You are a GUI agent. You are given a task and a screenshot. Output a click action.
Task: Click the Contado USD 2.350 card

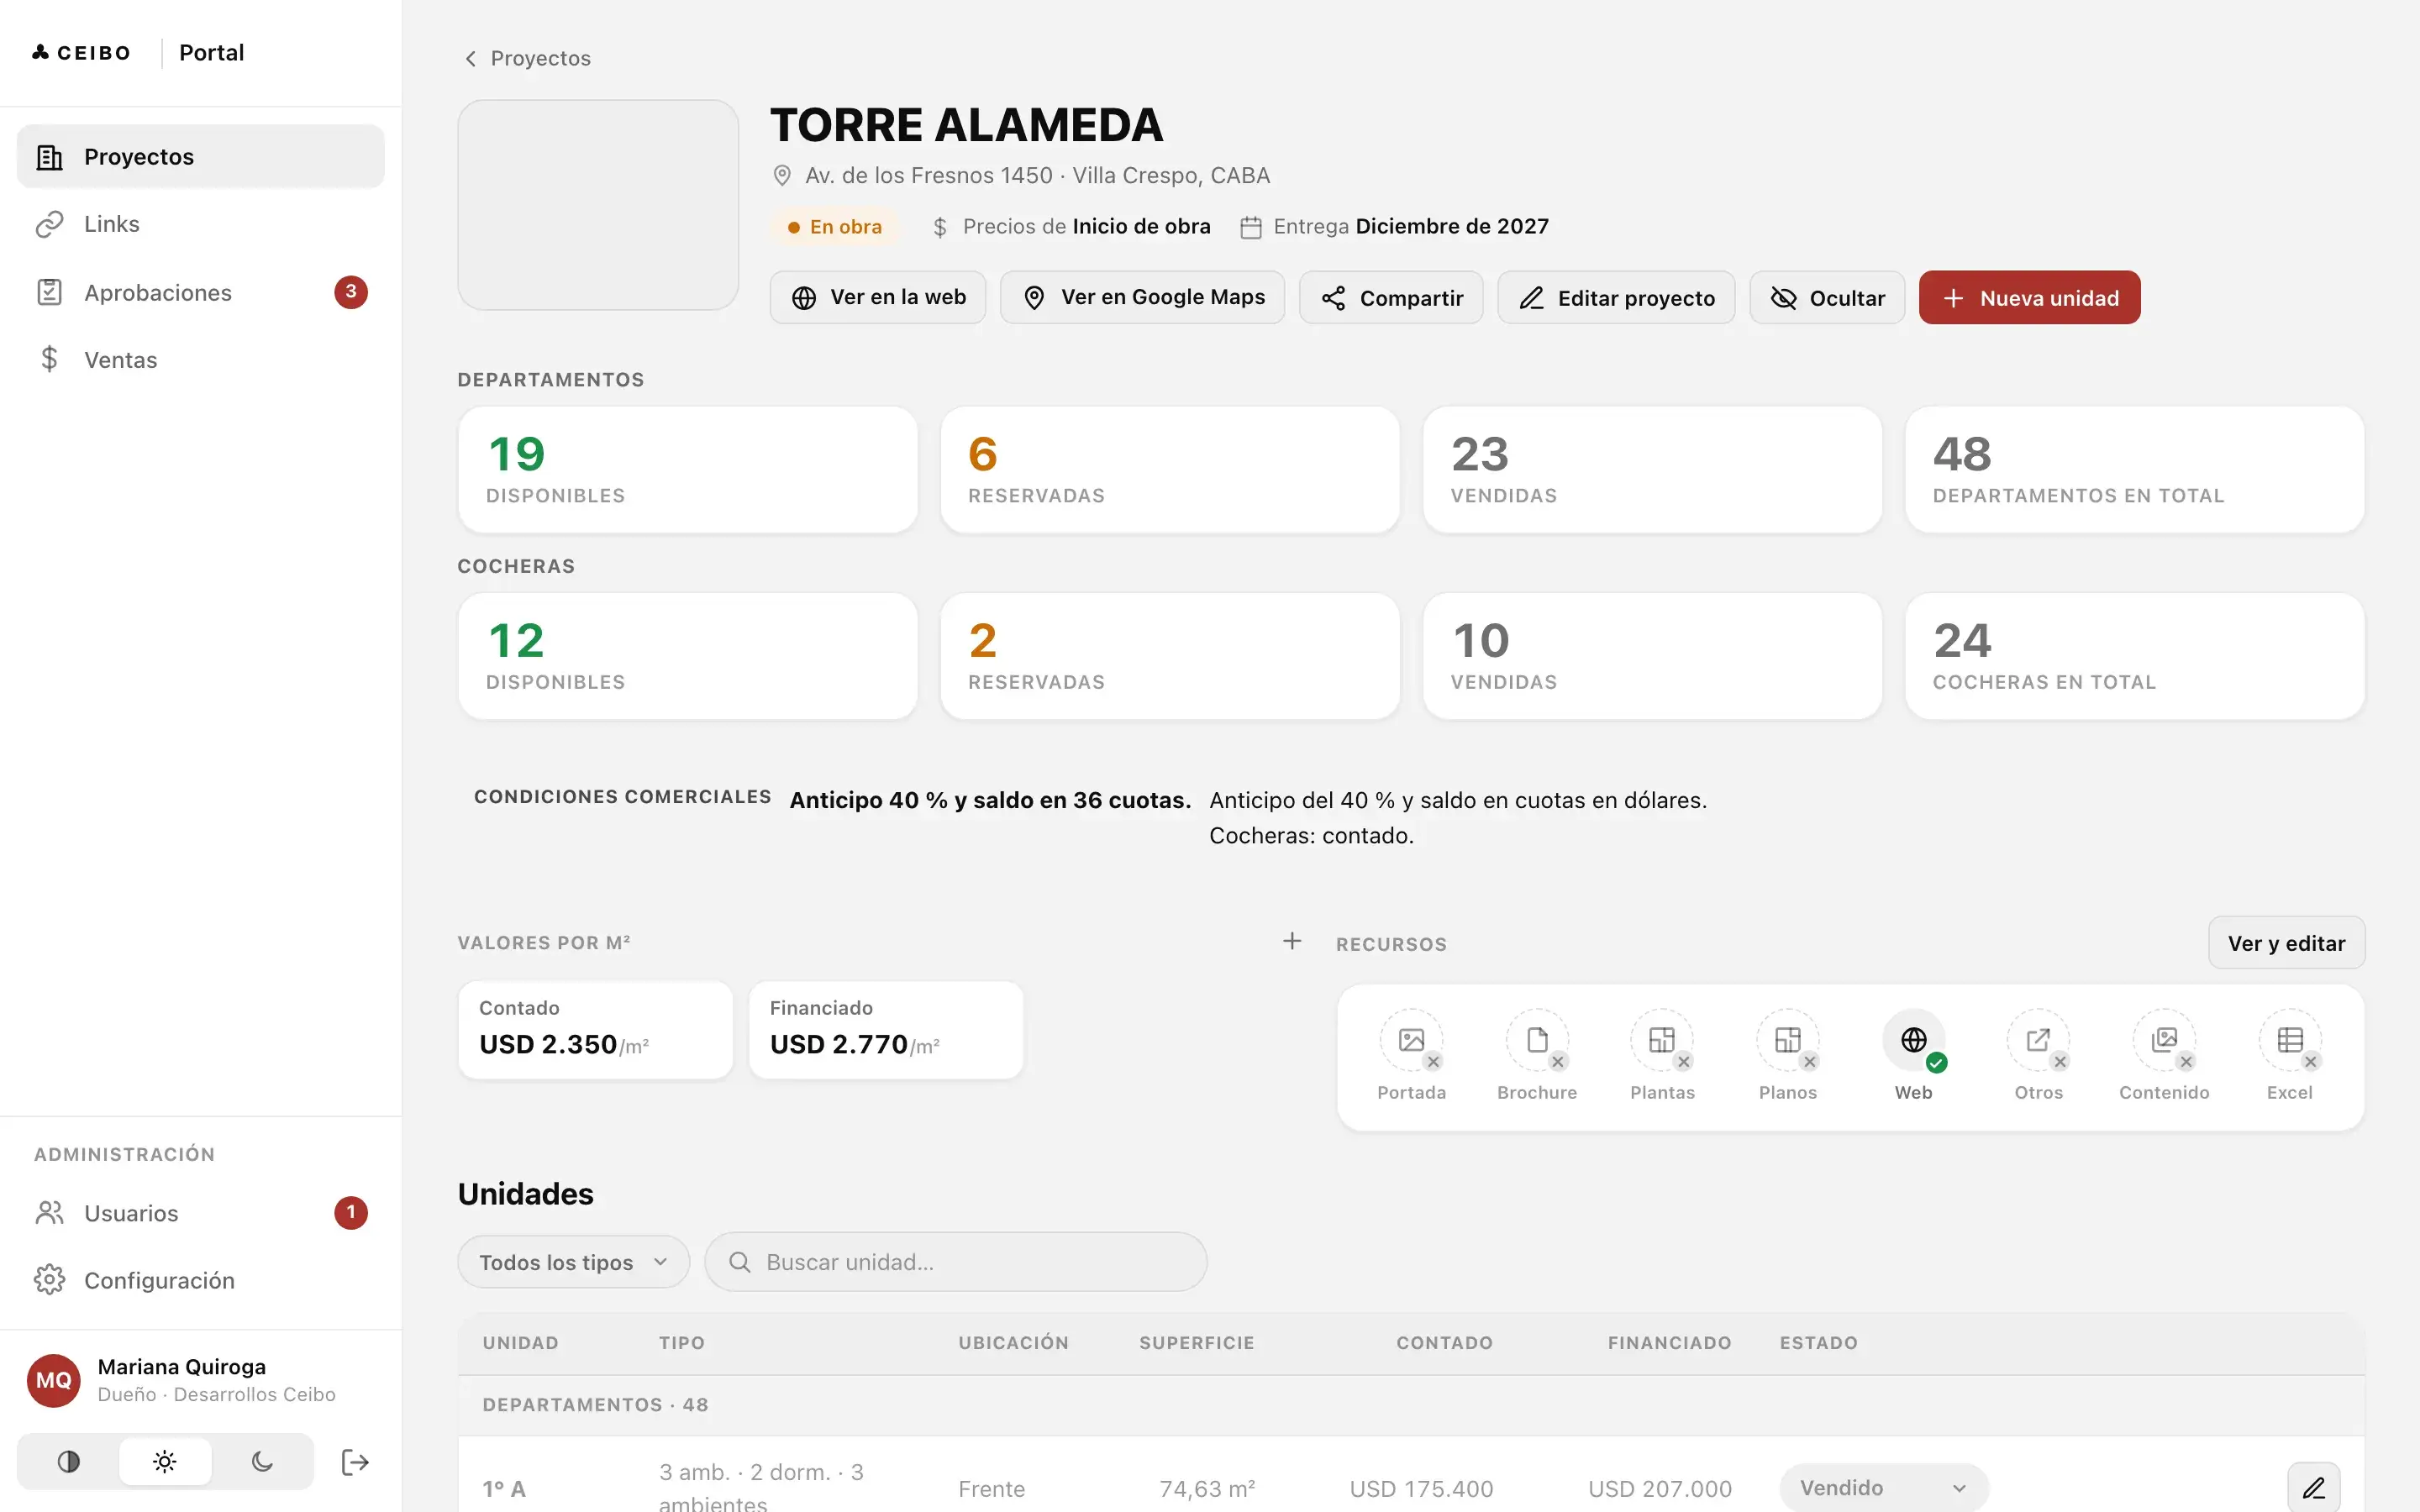595,1030
